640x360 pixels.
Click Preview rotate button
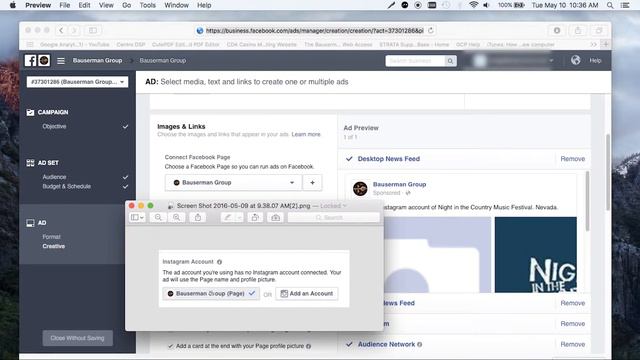tap(255, 218)
